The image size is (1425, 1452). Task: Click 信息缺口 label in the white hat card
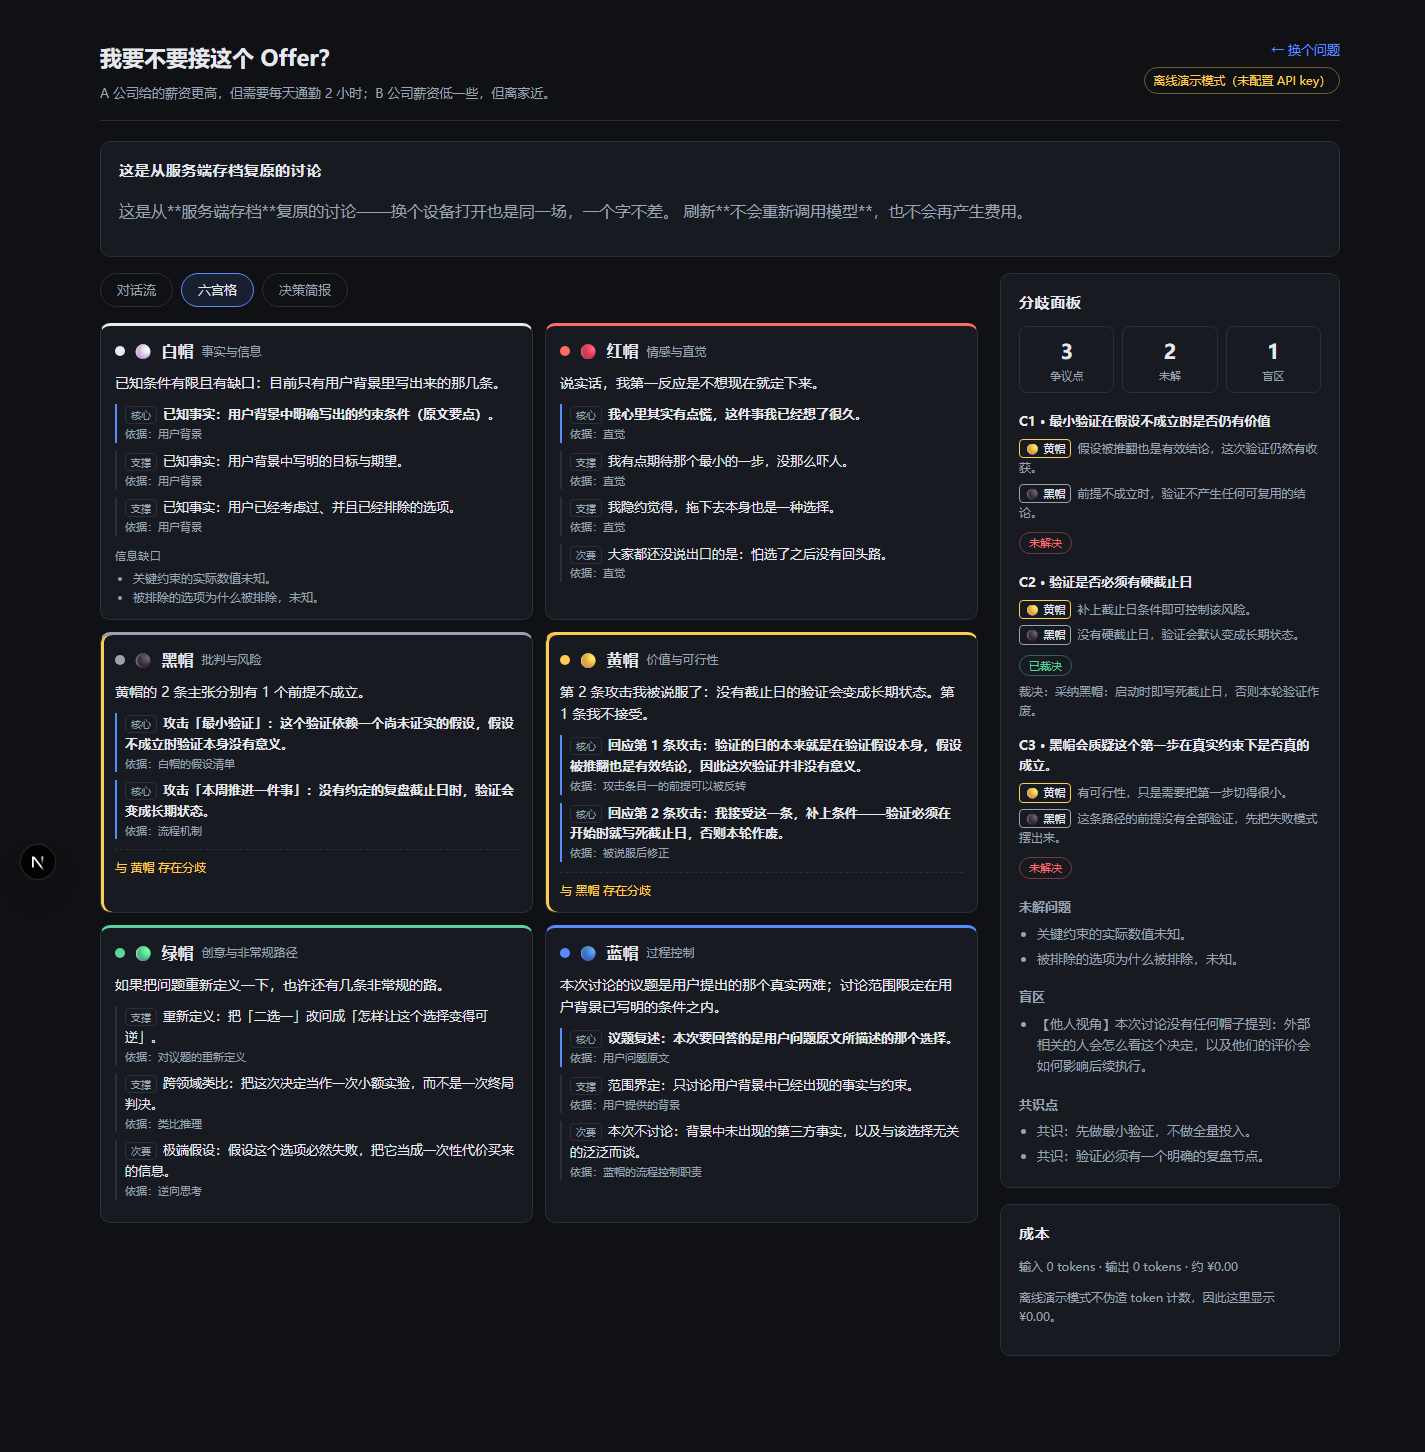(x=138, y=556)
